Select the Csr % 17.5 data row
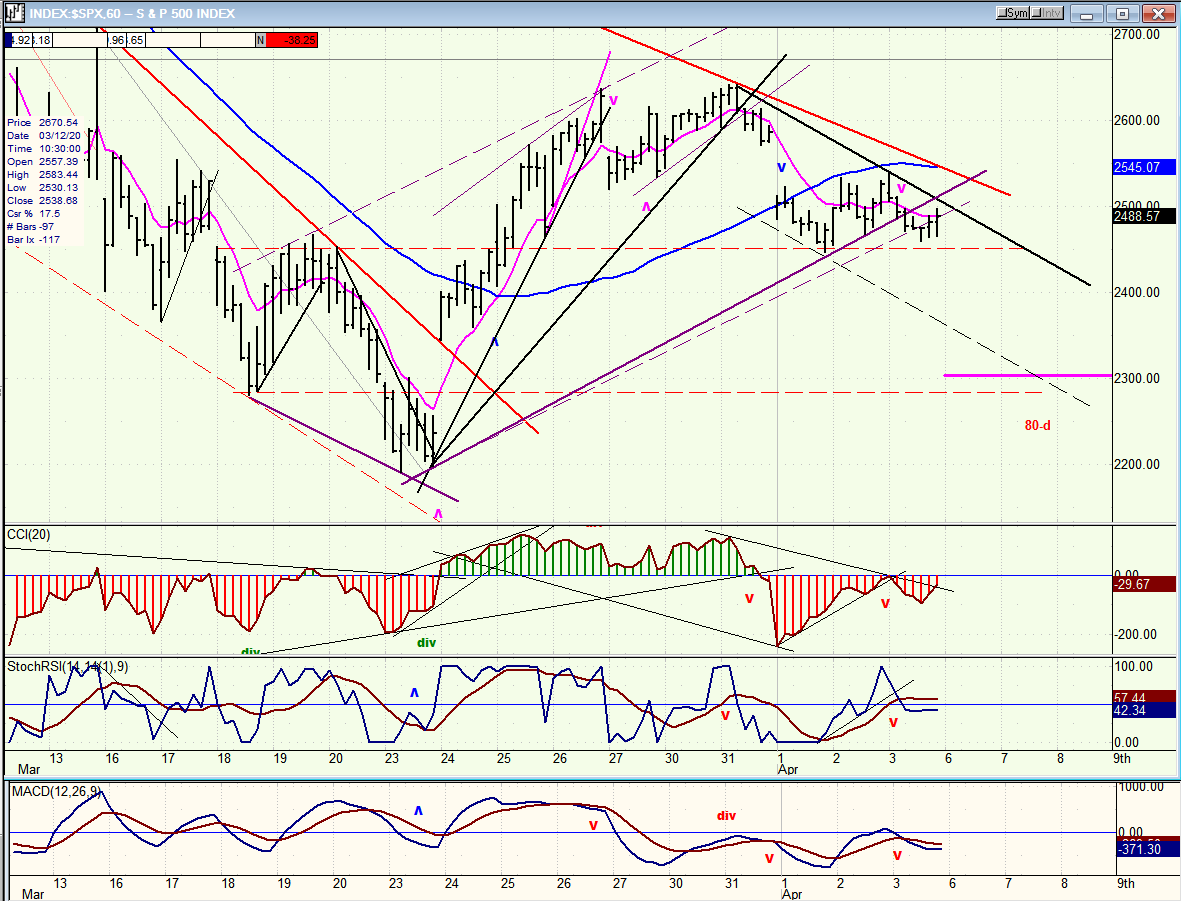 point(34,213)
